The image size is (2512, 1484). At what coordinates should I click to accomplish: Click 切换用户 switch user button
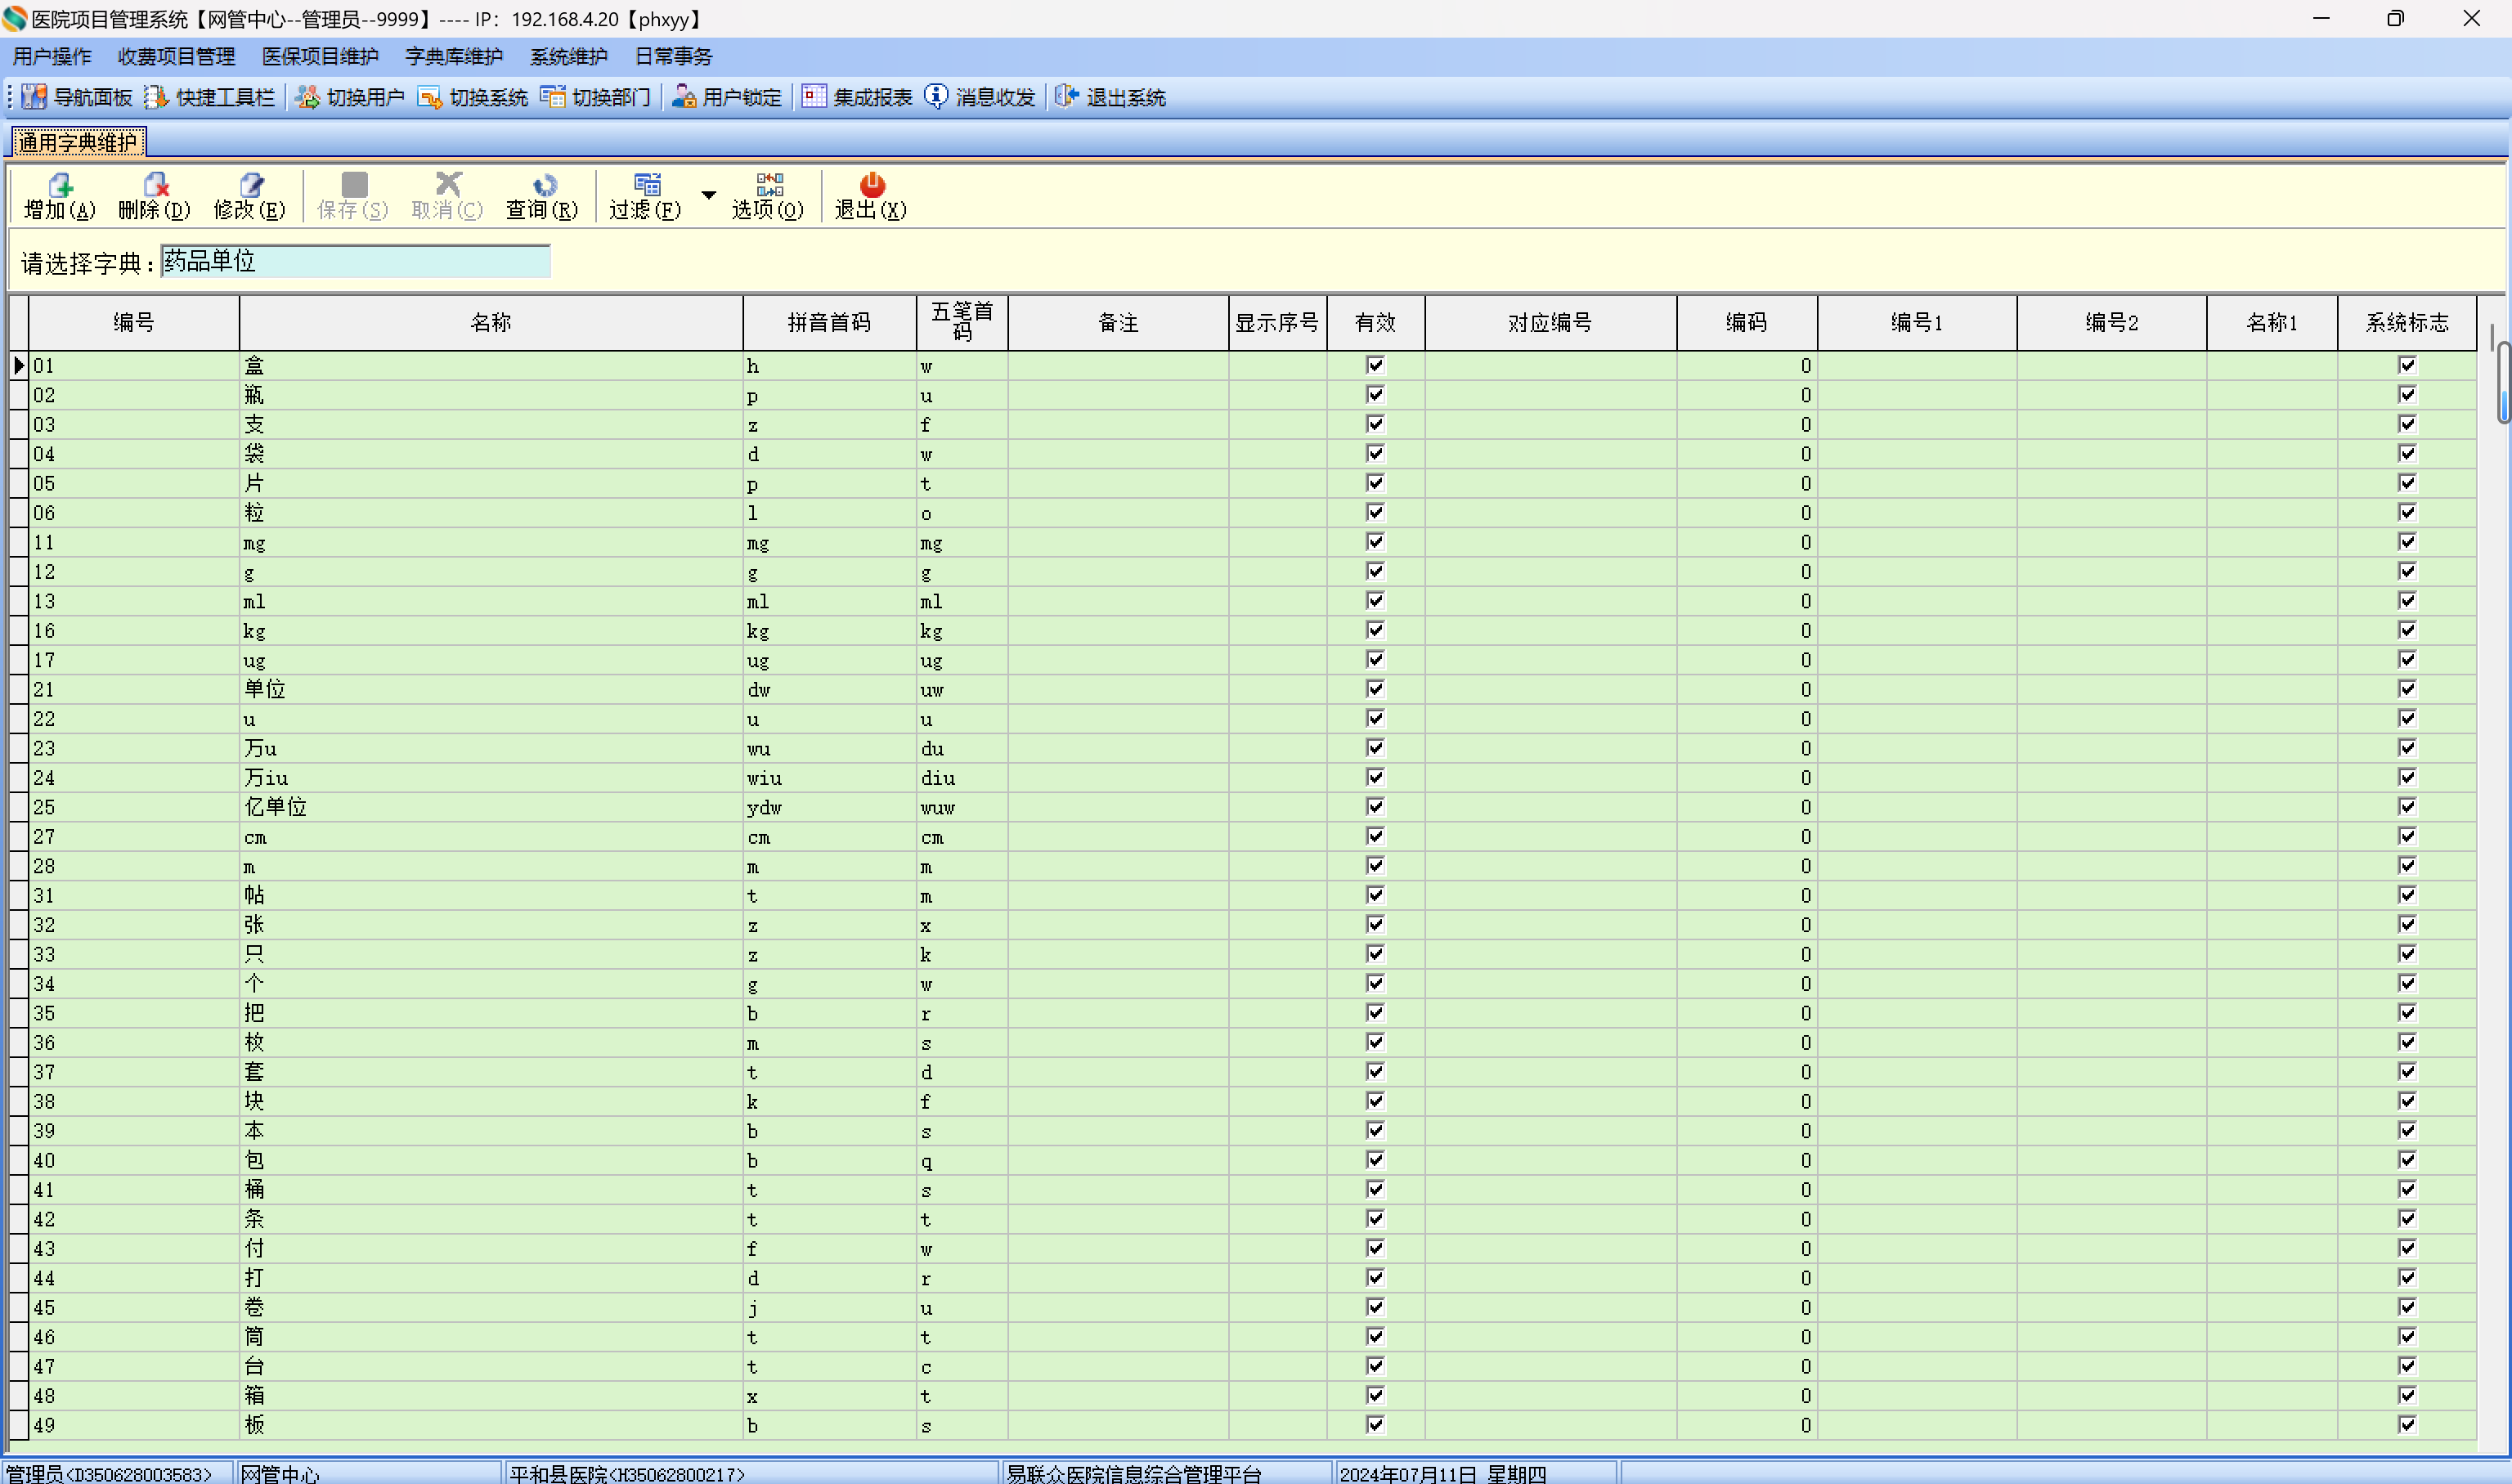point(350,97)
